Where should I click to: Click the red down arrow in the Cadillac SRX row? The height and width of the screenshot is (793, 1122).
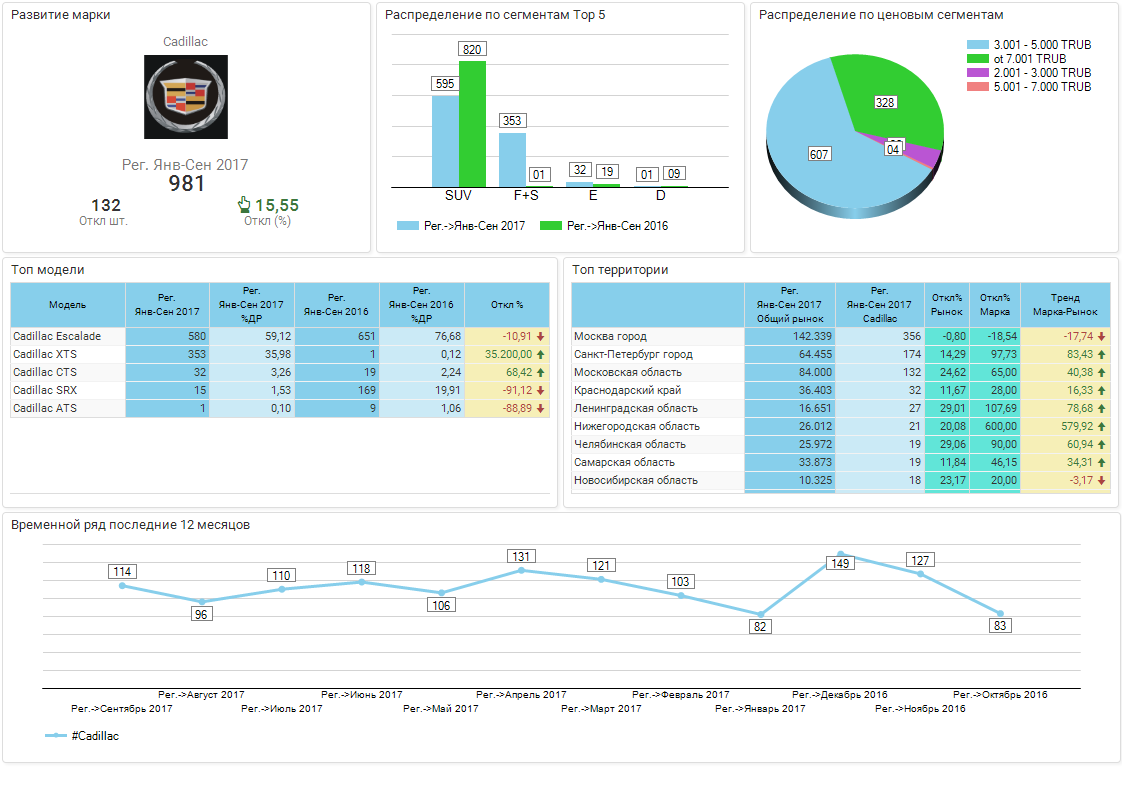pos(541,390)
